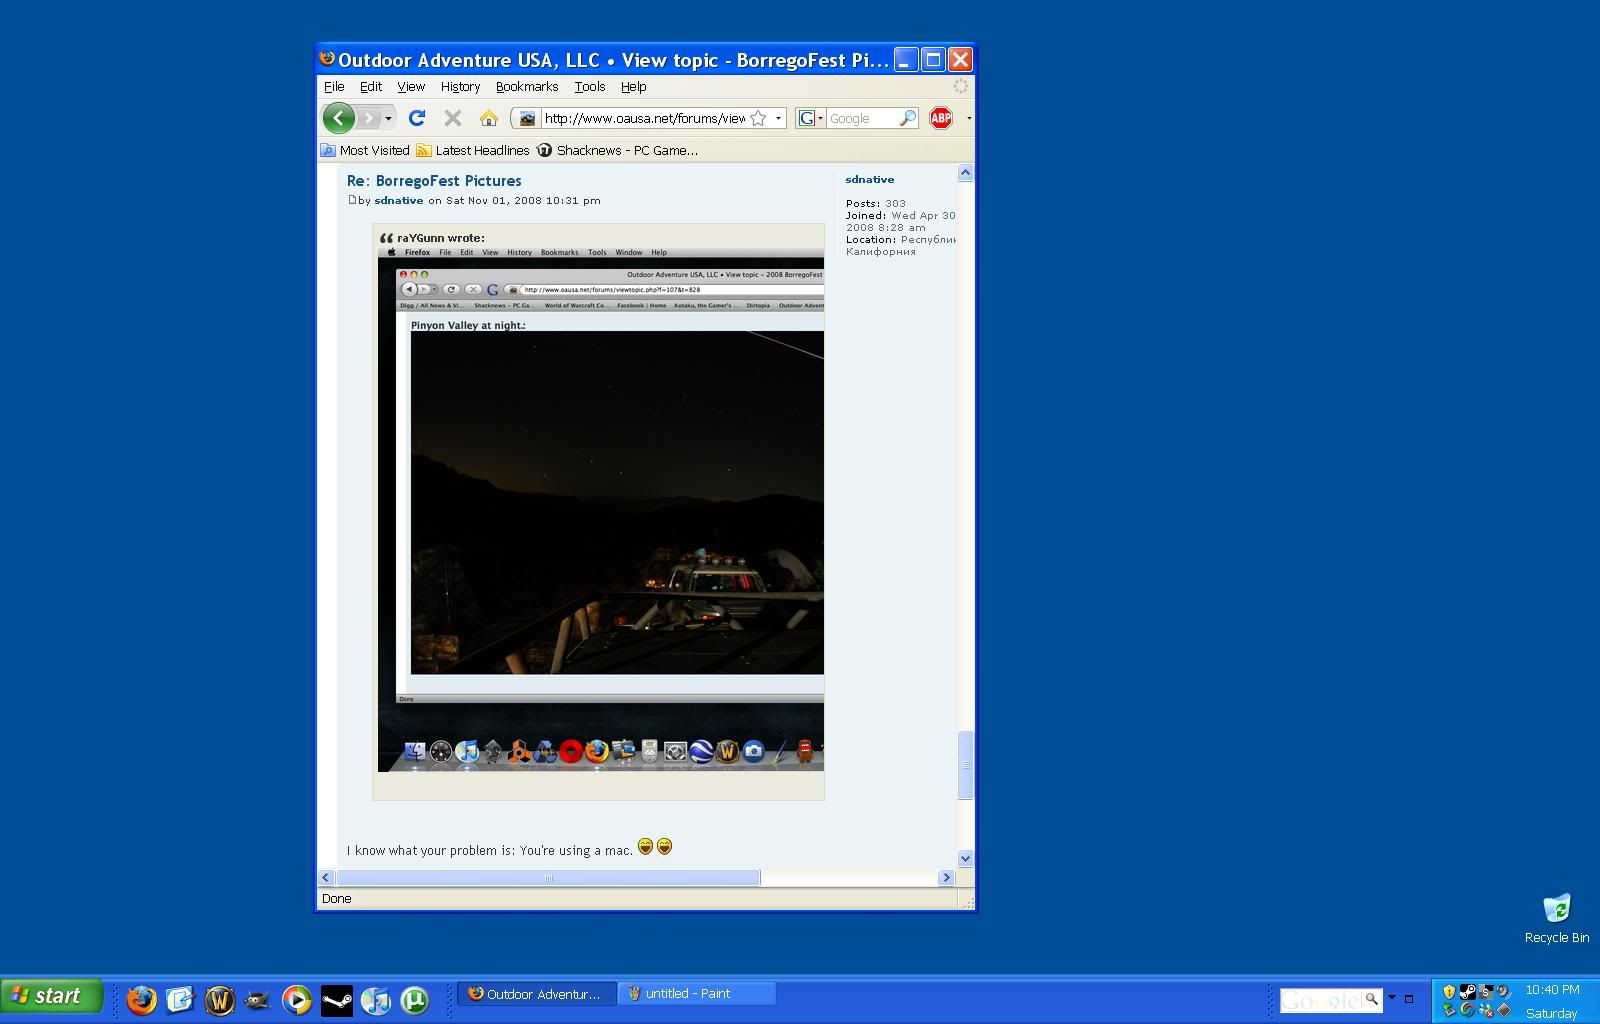This screenshot has height=1024, width=1600.
Task: Launch Steam from the quick launch bar
Action: tap(337, 999)
